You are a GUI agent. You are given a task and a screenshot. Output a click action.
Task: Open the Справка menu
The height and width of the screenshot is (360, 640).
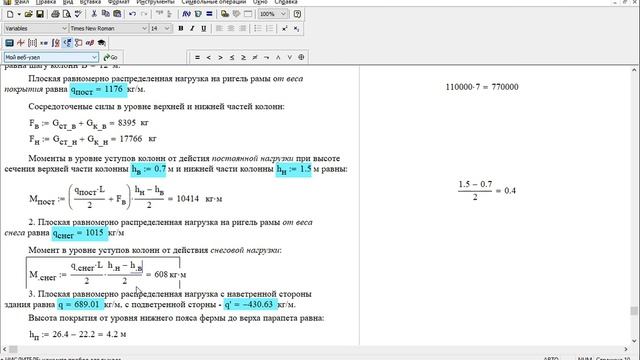[x=286, y=2]
